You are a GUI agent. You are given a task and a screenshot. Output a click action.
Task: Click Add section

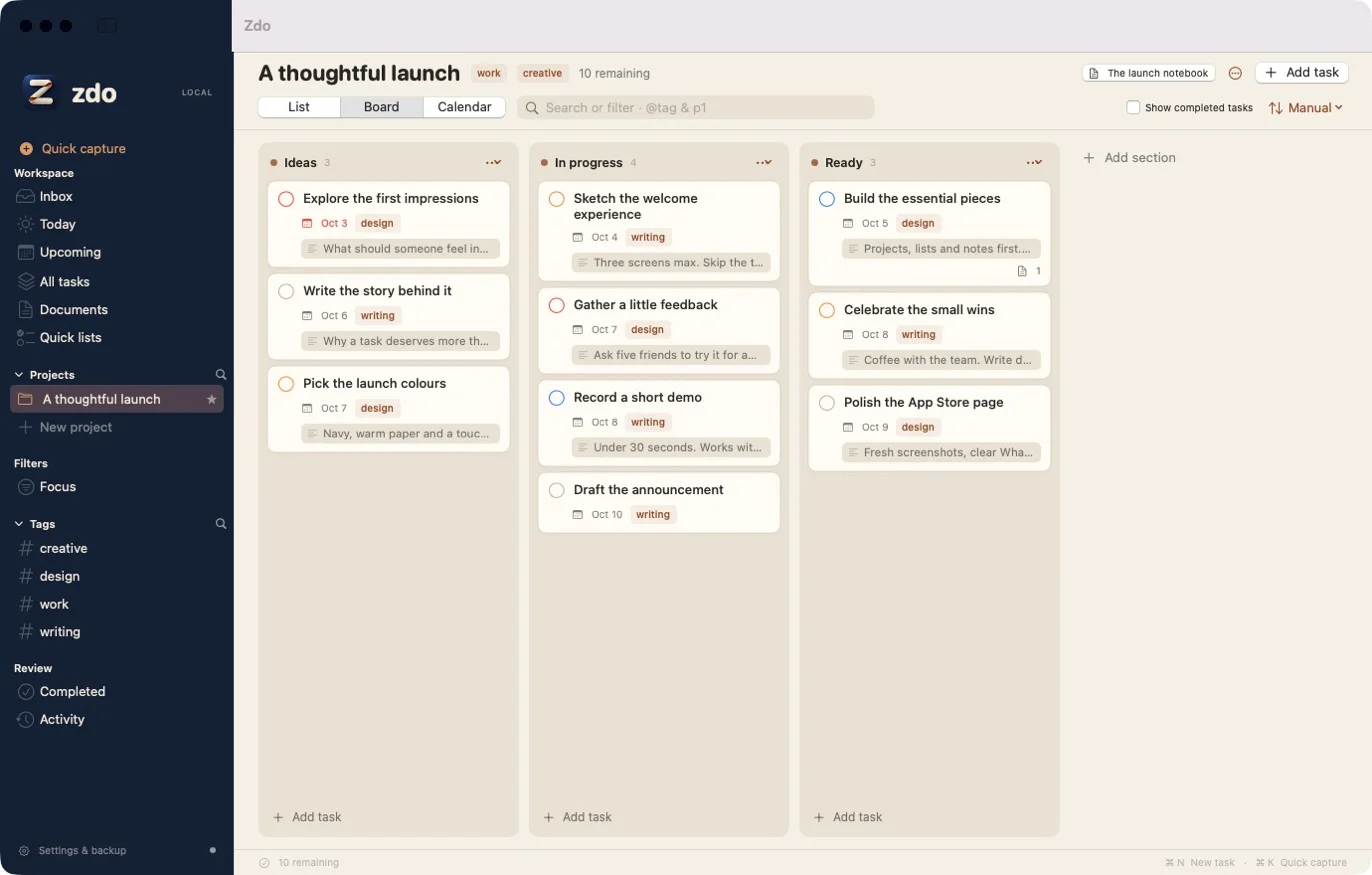coord(1130,158)
